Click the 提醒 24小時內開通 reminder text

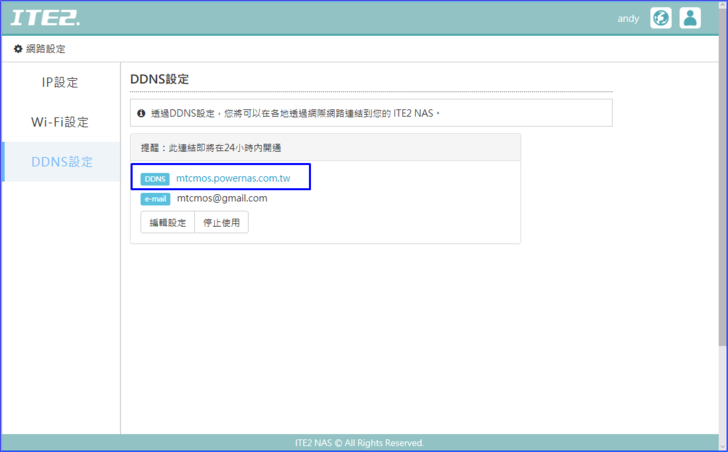pyautogui.click(x=211, y=148)
